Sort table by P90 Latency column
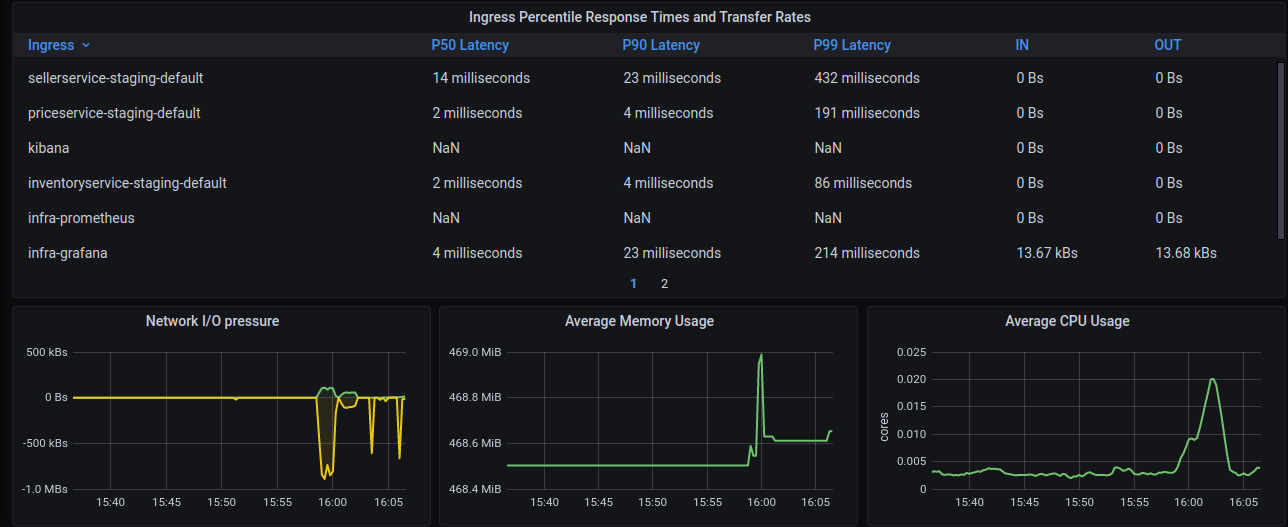The image size is (1288, 527). coord(661,45)
